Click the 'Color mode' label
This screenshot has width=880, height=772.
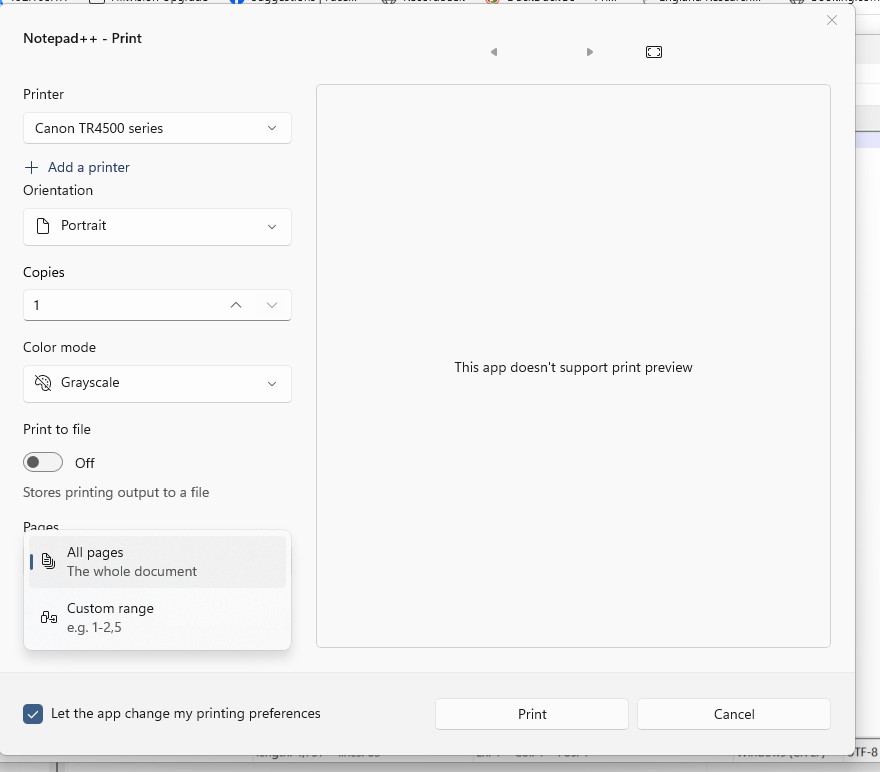pos(59,347)
